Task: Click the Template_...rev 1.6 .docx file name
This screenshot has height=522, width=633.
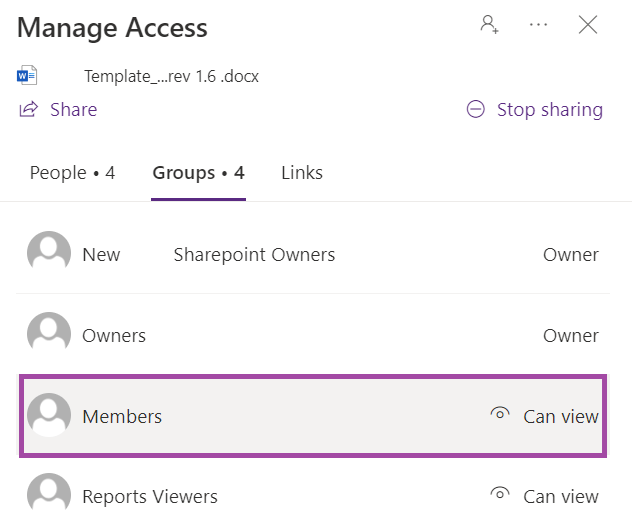Action: point(171,76)
